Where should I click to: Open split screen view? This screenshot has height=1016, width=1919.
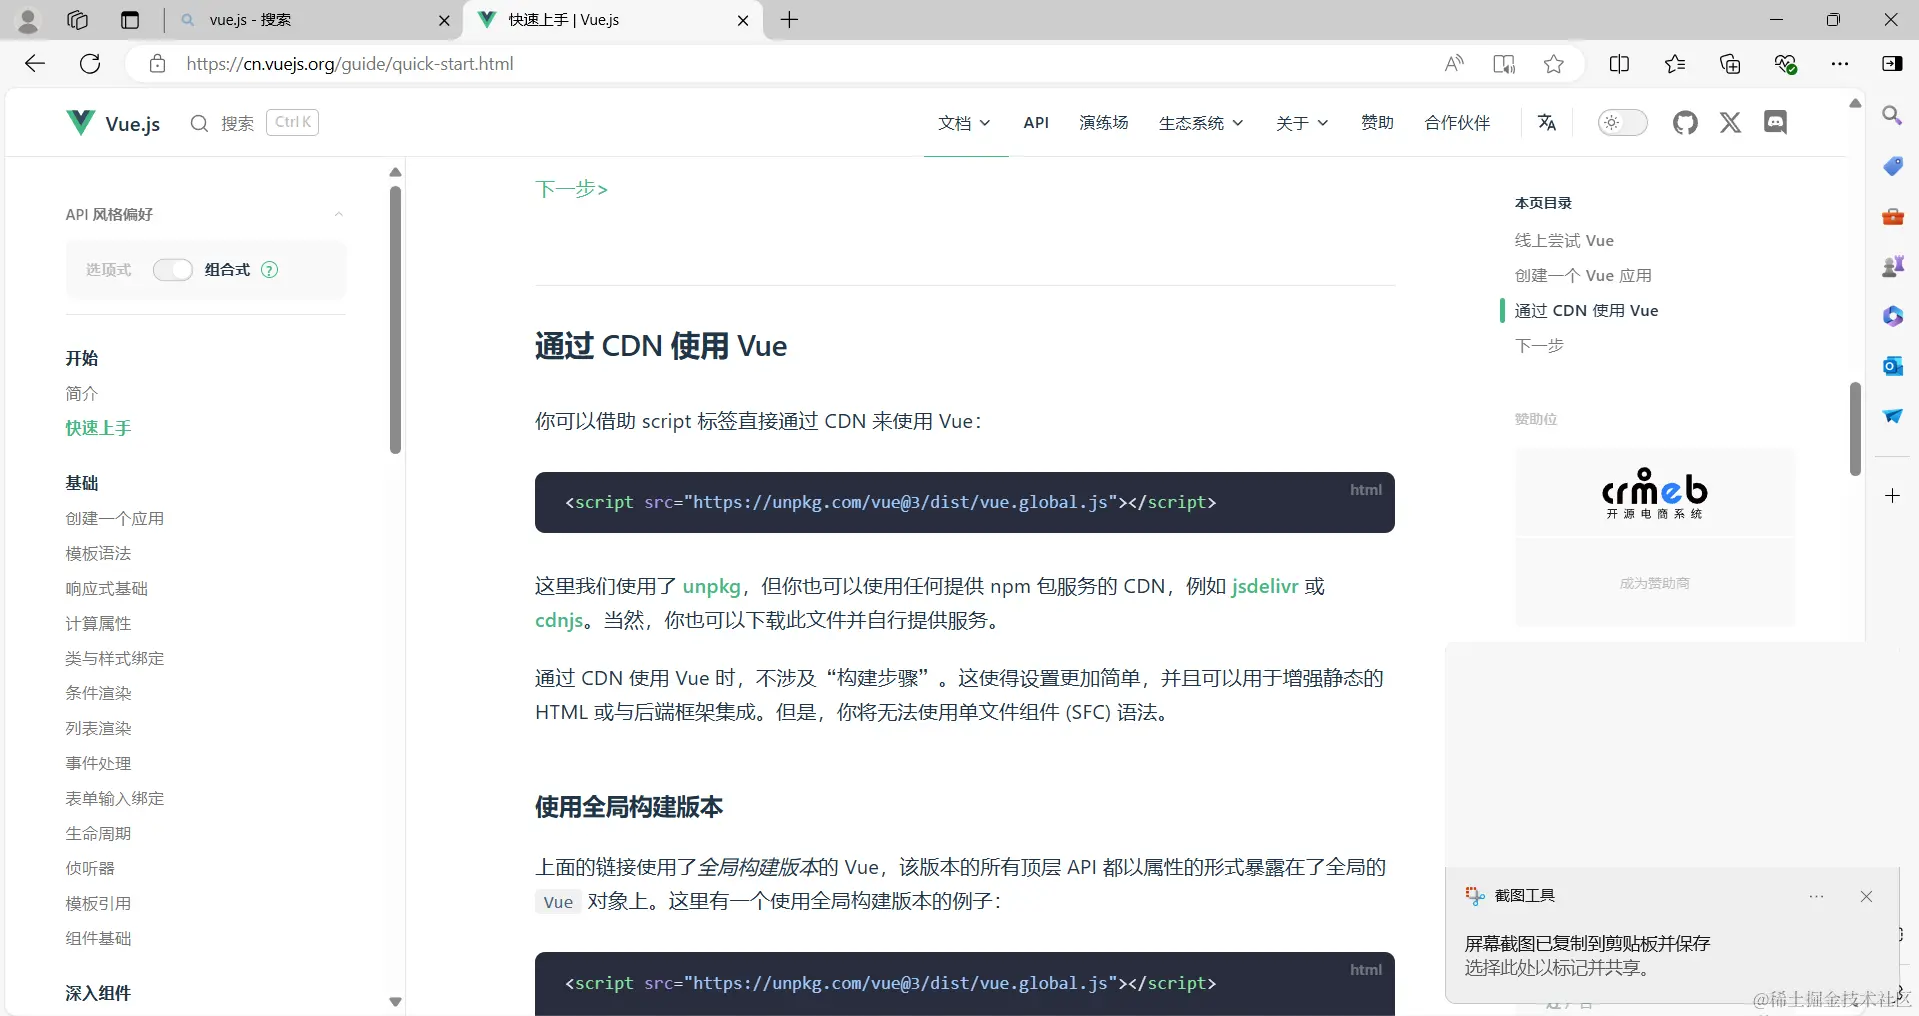tap(1620, 64)
